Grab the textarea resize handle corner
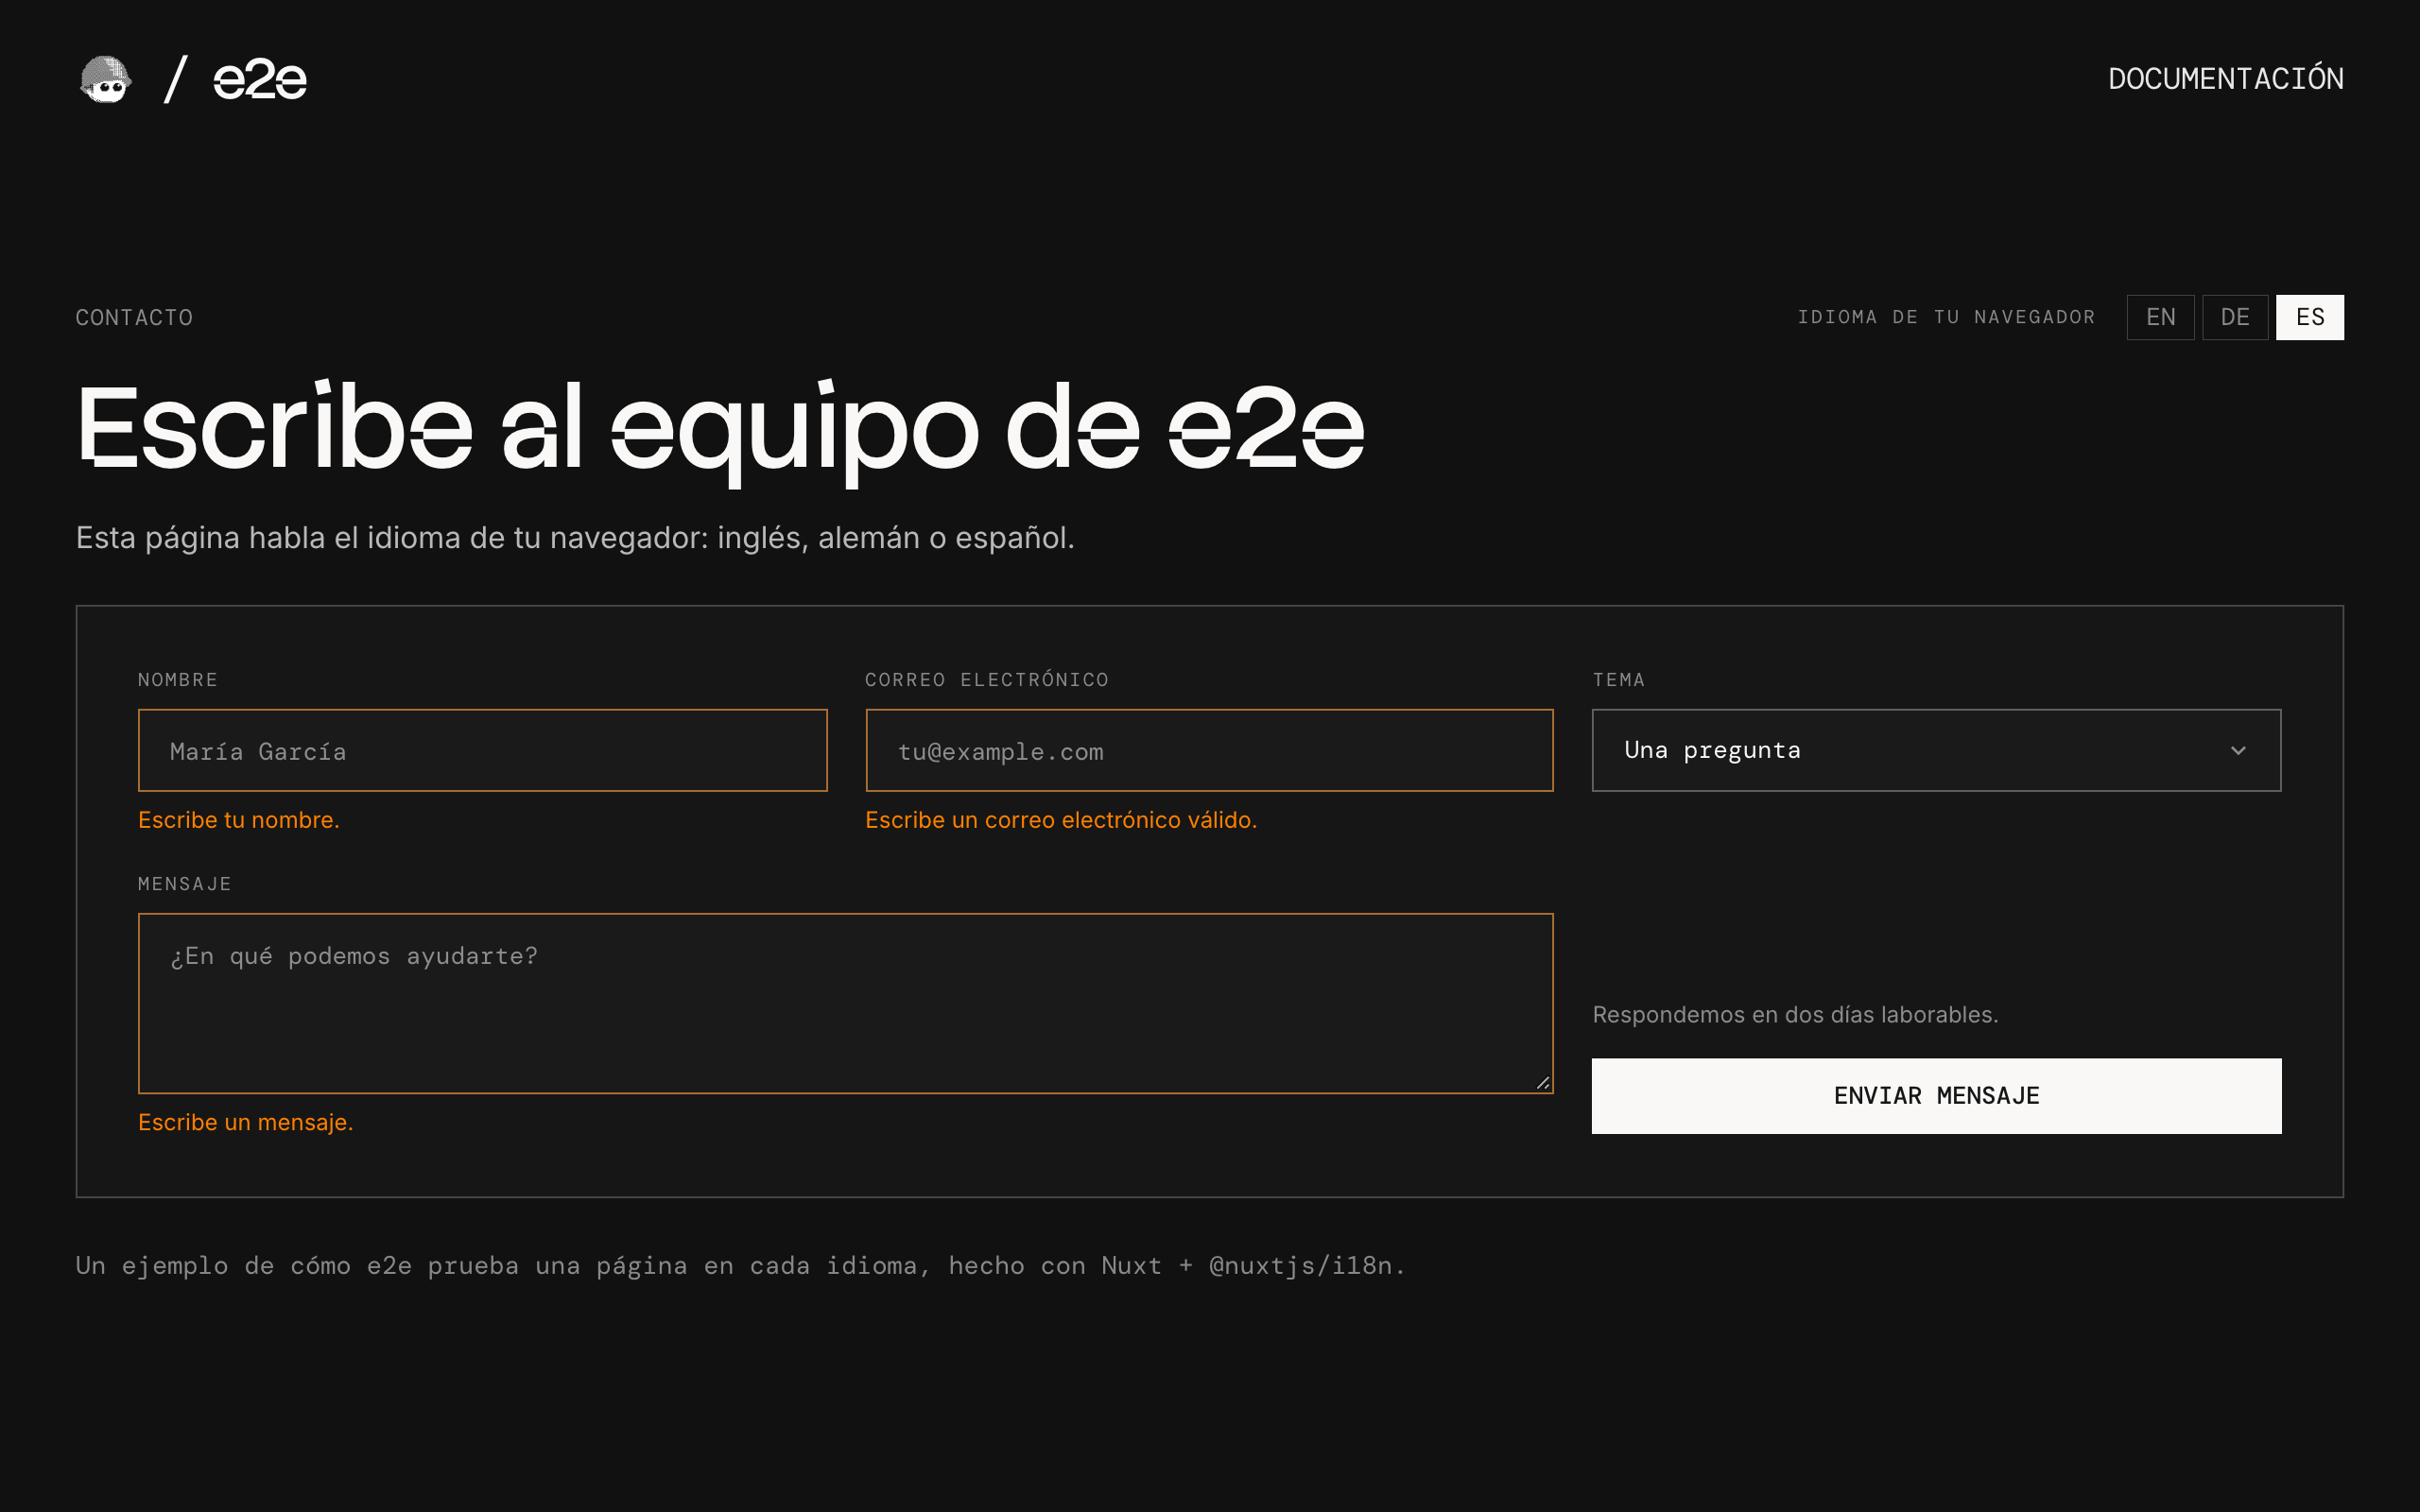This screenshot has width=2420, height=1512. pos(1543,1083)
